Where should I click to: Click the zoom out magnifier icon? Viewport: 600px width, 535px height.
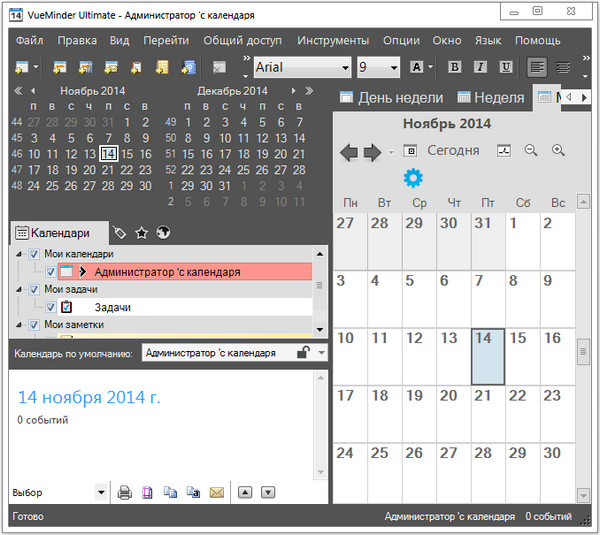click(531, 150)
